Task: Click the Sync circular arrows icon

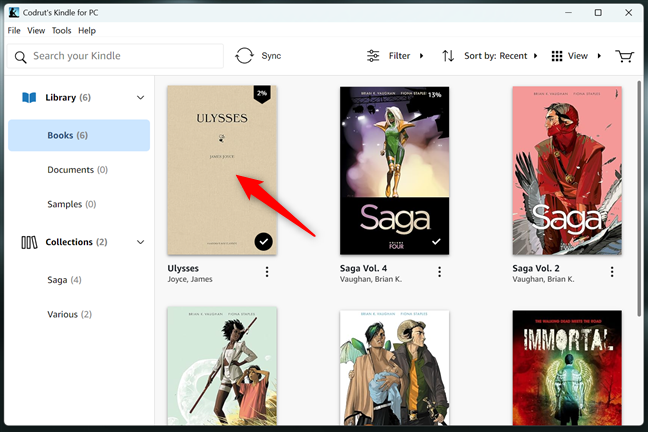Action: [x=244, y=56]
